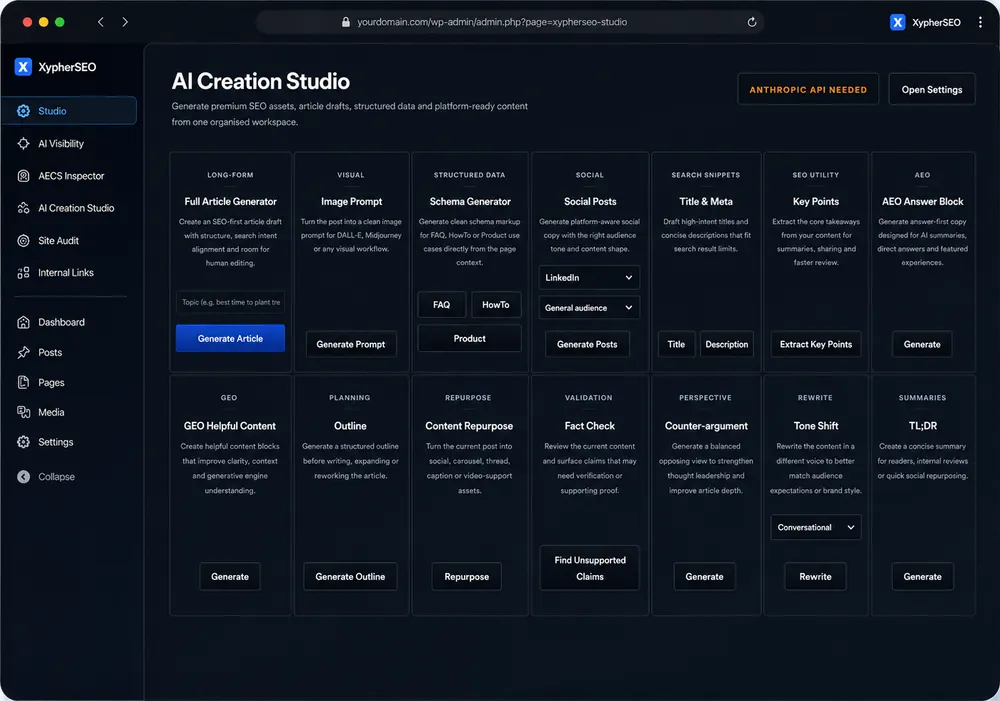Click Generate under the TL;DR card
The image size is (1000, 701).
922,577
